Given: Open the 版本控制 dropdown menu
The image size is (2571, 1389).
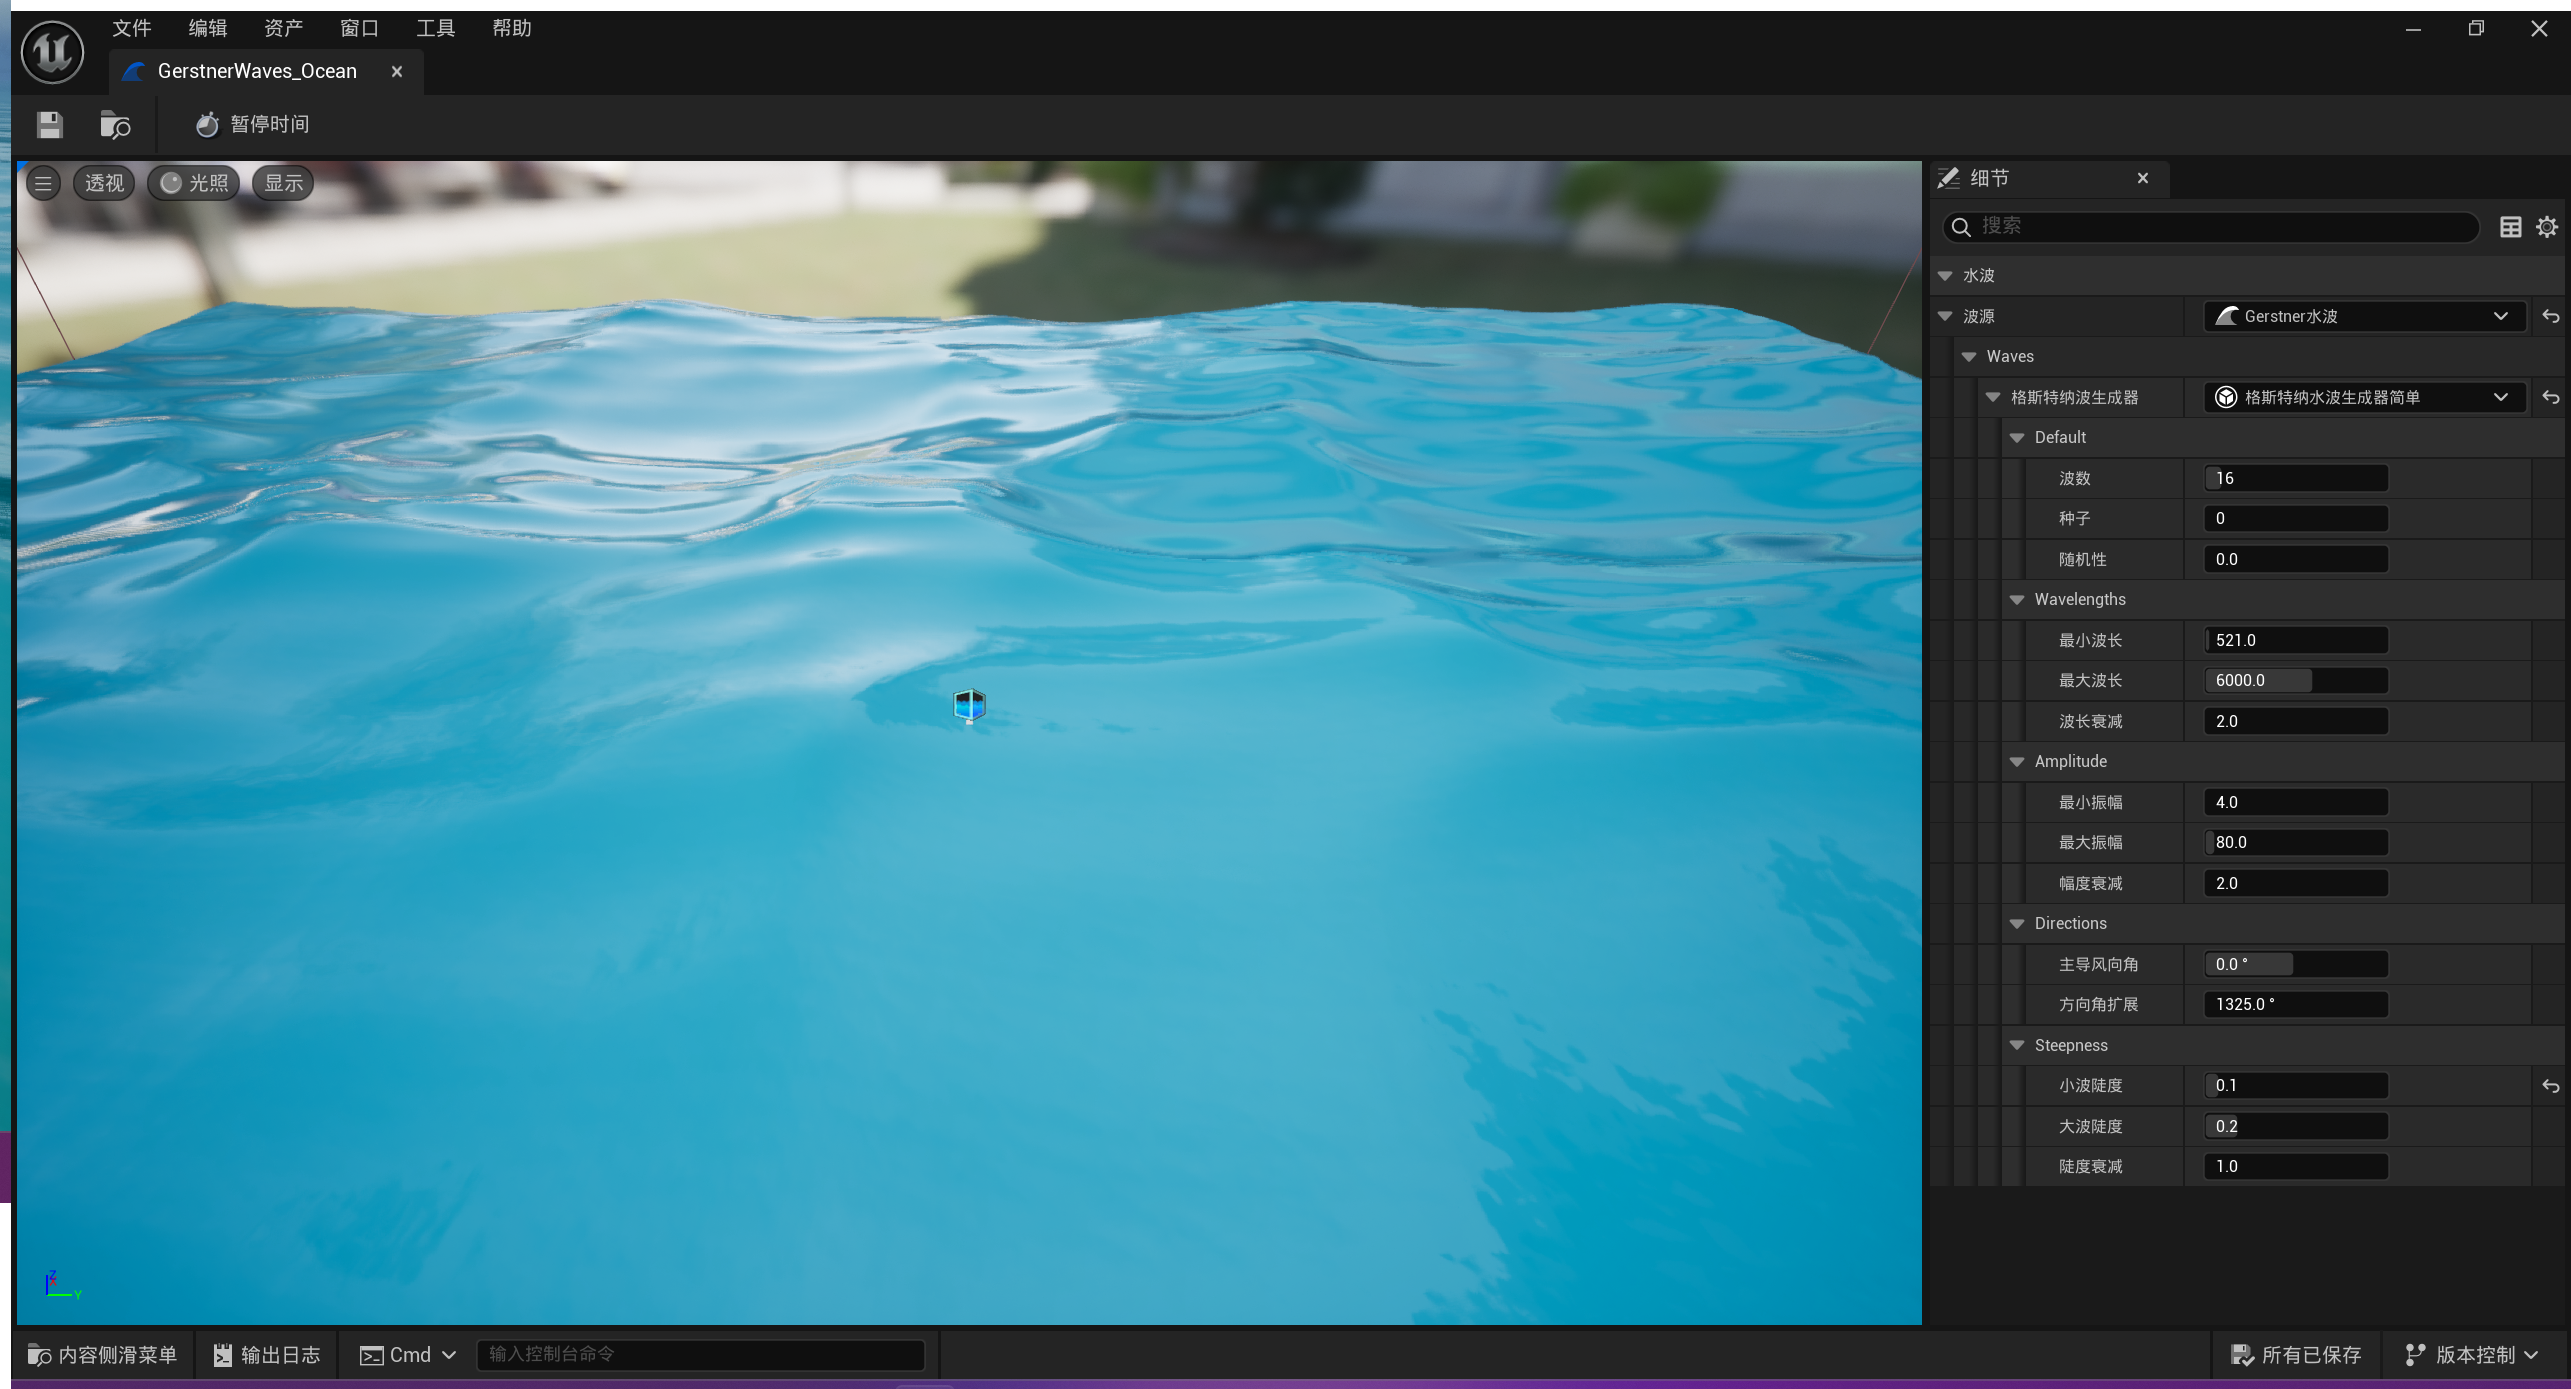Looking at the screenshot, I should point(2472,1355).
